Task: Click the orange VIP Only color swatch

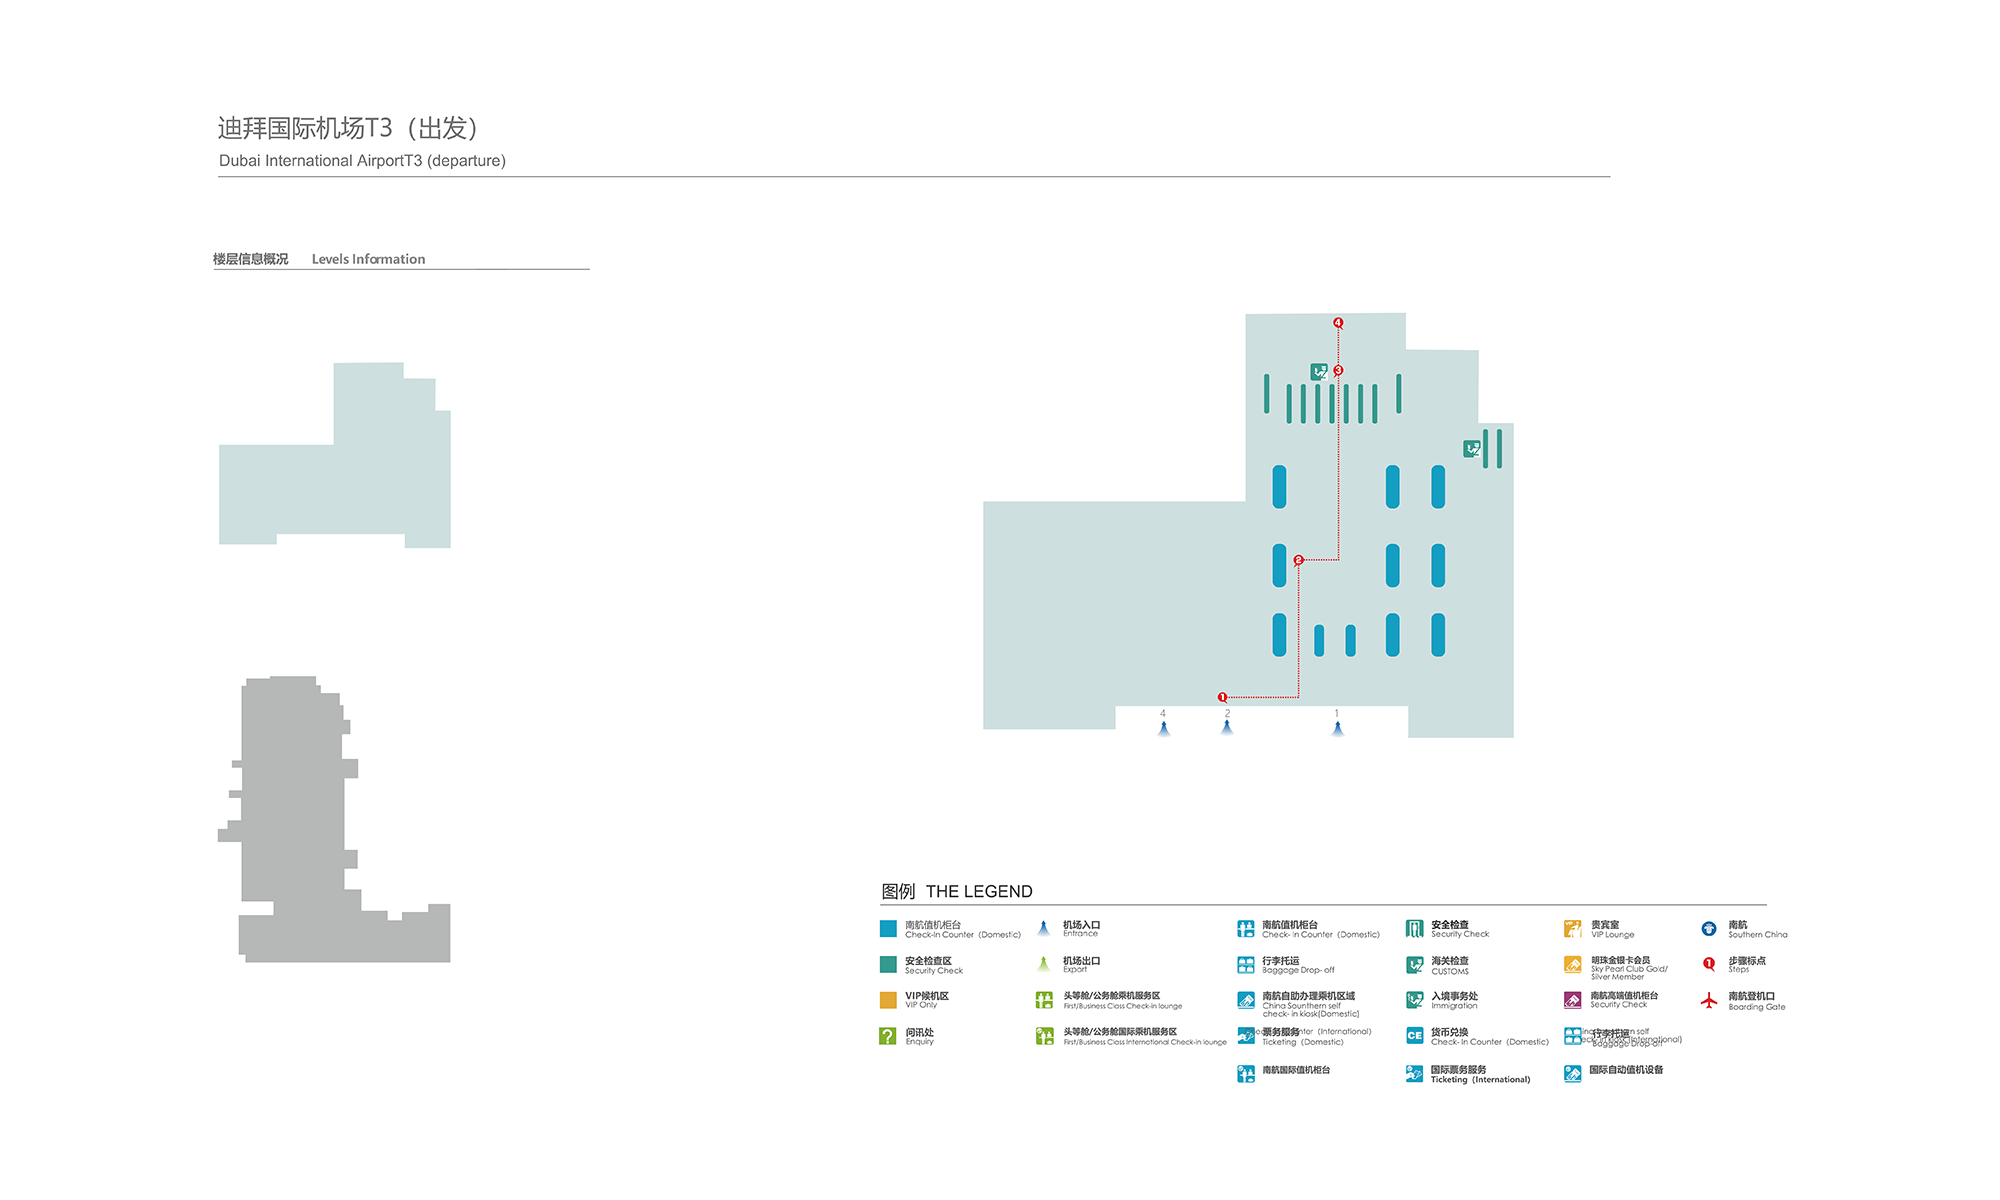Action: click(888, 1000)
